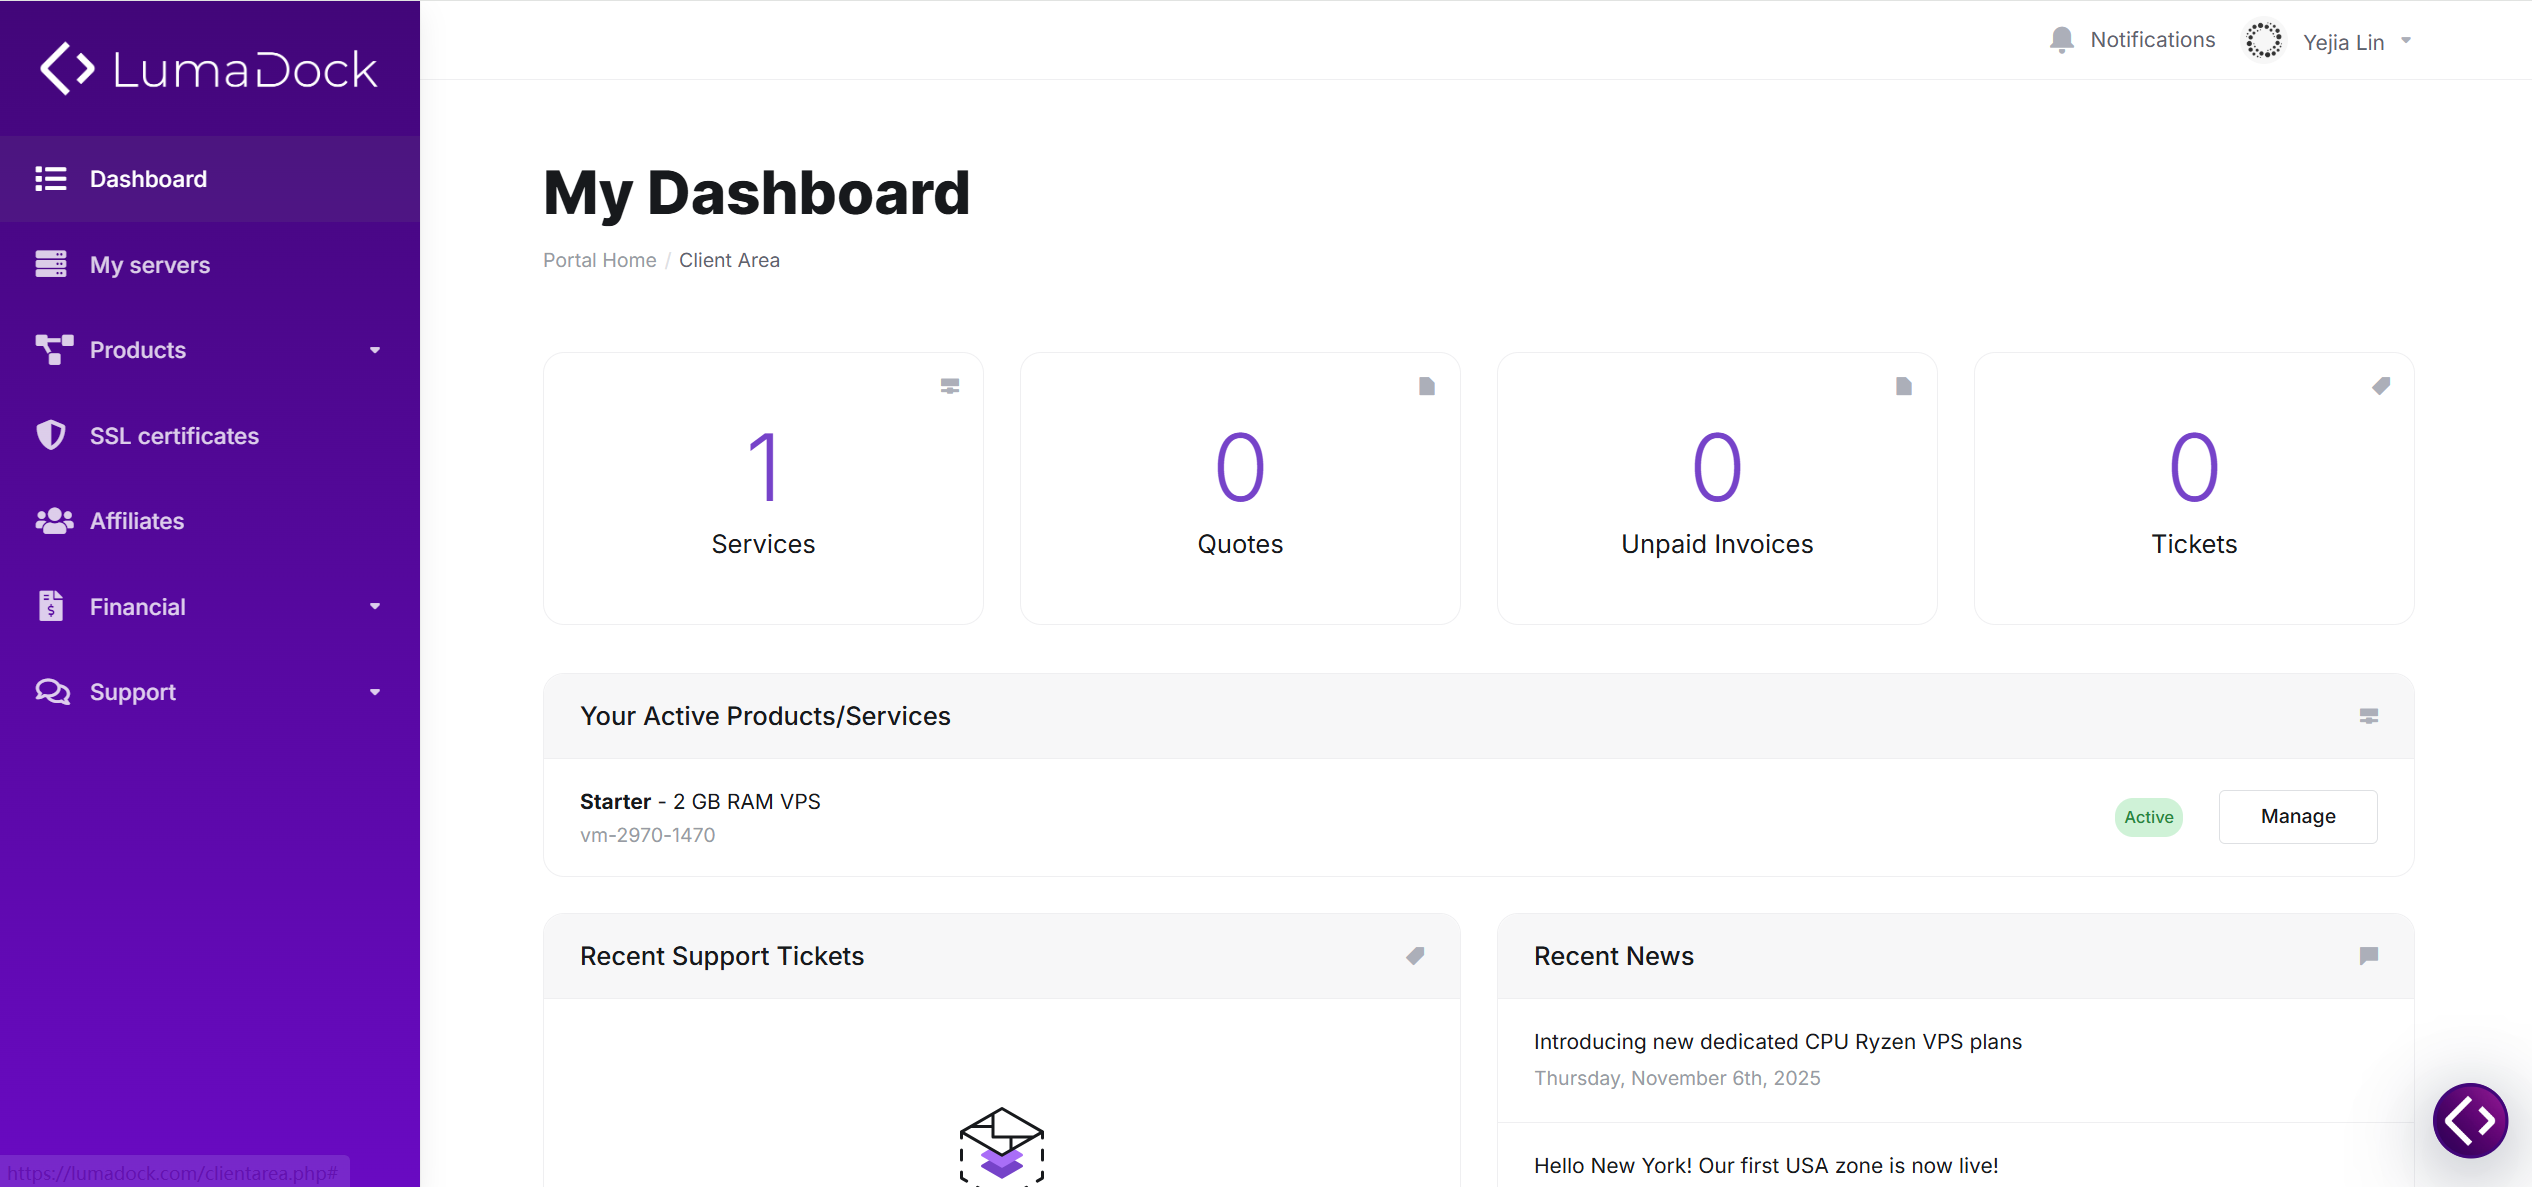This screenshot has height=1187, width=2532.
Task: Follow the Portal Home breadcrumb link
Action: pyautogui.click(x=600, y=260)
